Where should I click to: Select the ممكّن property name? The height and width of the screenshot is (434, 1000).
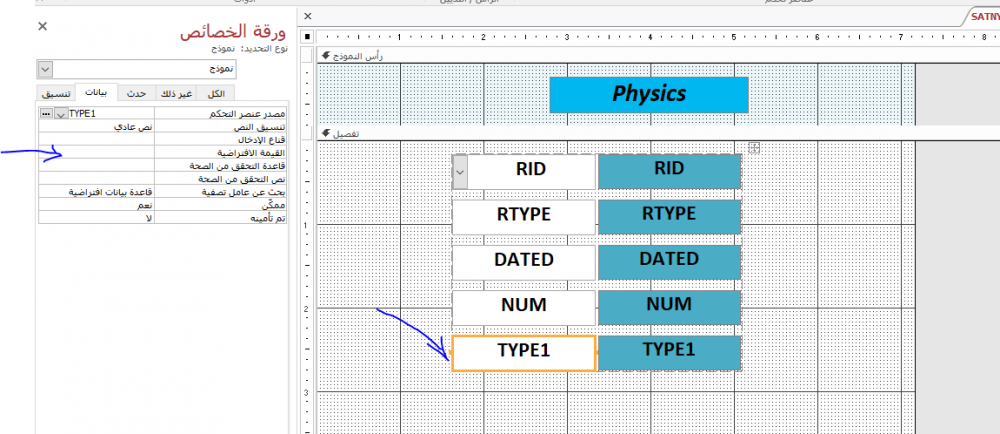[x=221, y=205]
